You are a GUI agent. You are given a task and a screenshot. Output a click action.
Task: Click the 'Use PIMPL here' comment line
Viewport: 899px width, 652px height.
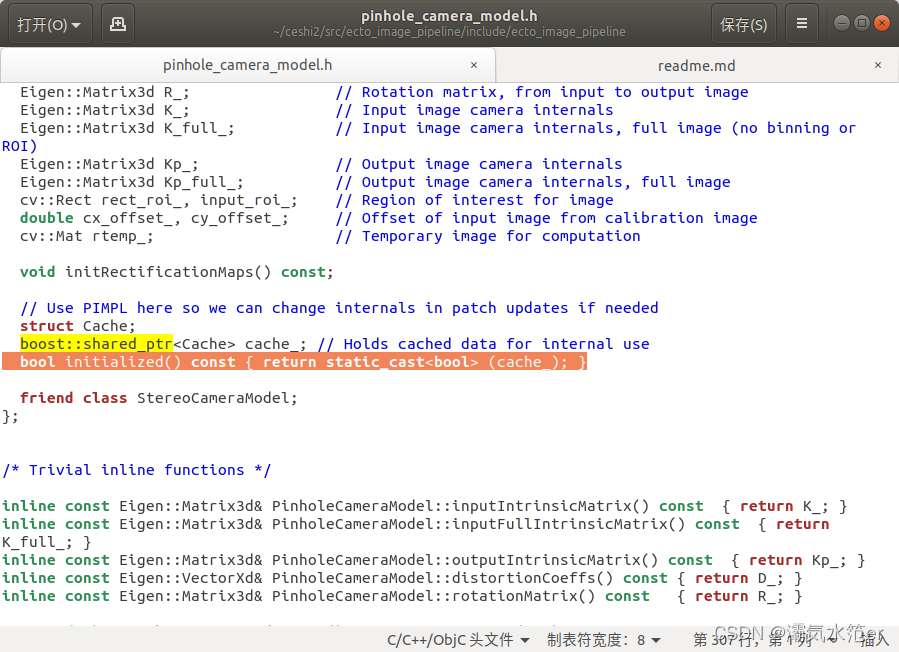[x=339, y=308]
